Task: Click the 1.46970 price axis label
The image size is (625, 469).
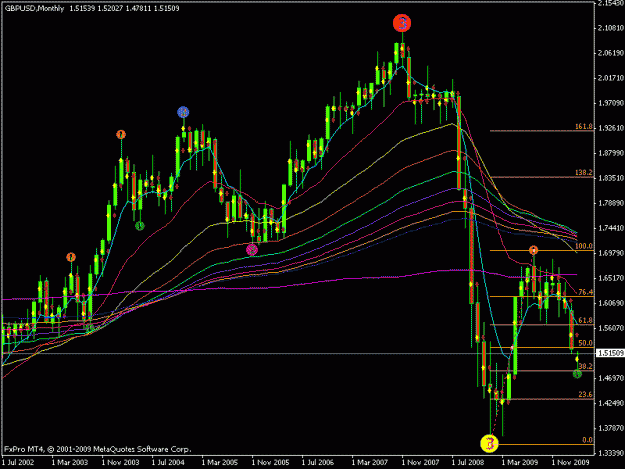Action: 611,378
